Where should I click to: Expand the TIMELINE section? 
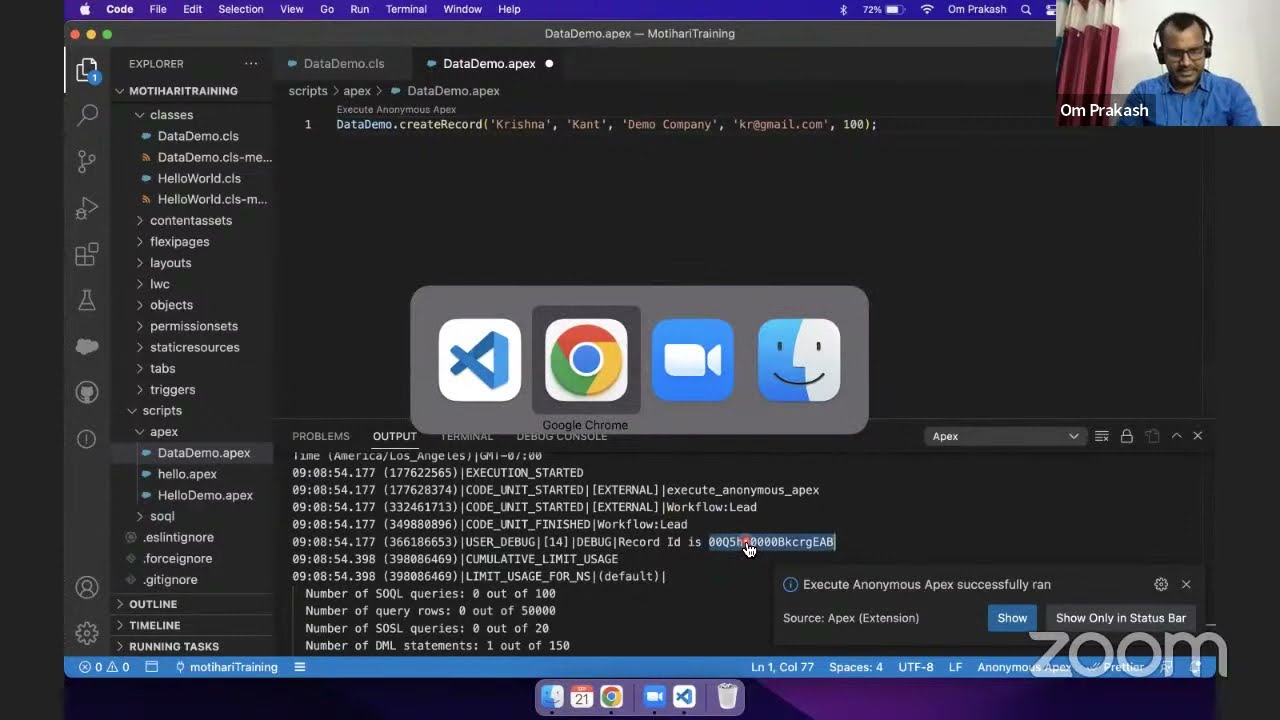pyautogui.click(x=154, y=625)
